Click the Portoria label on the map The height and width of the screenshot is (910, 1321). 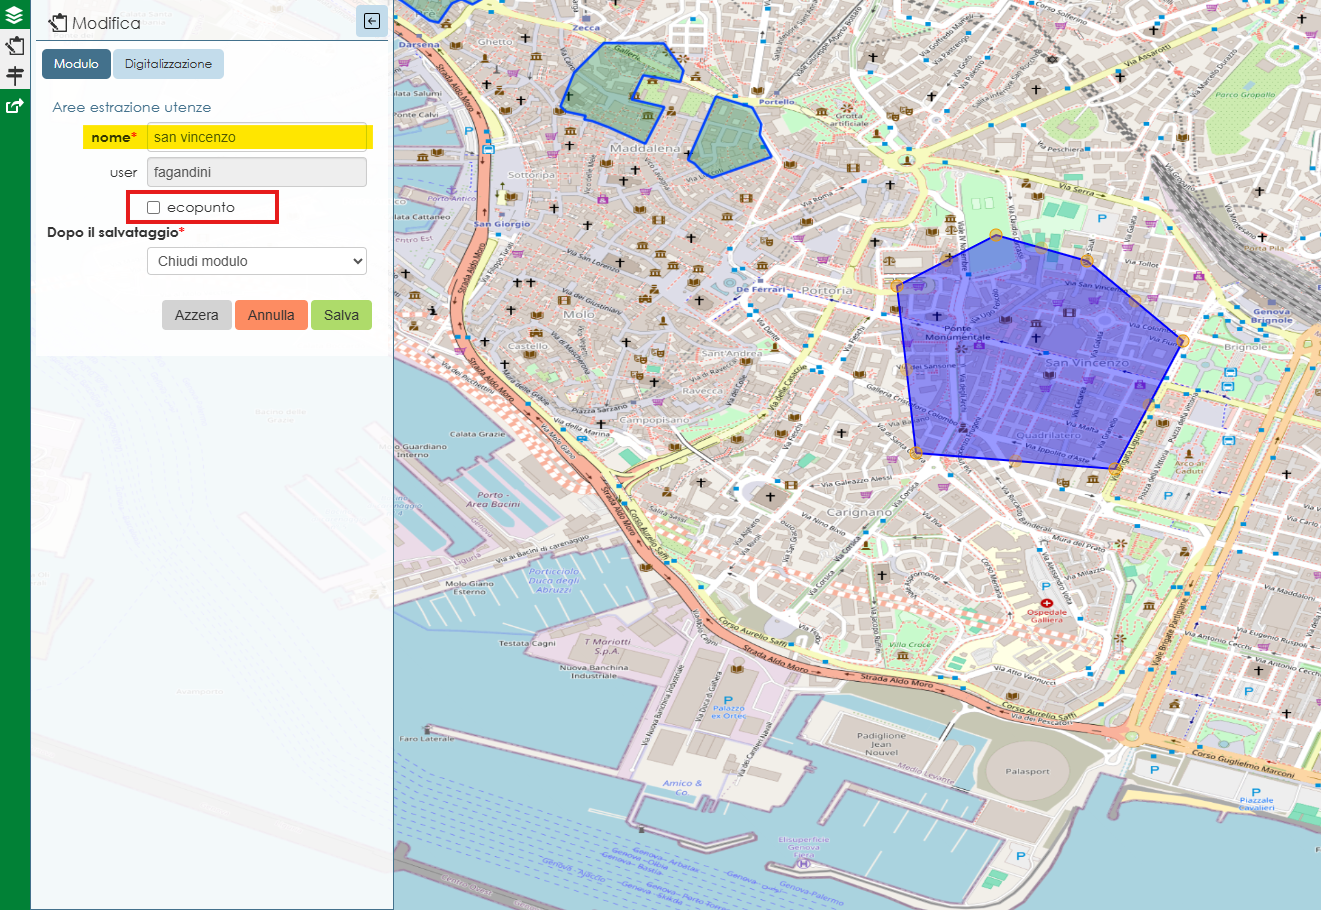(827, 291)
